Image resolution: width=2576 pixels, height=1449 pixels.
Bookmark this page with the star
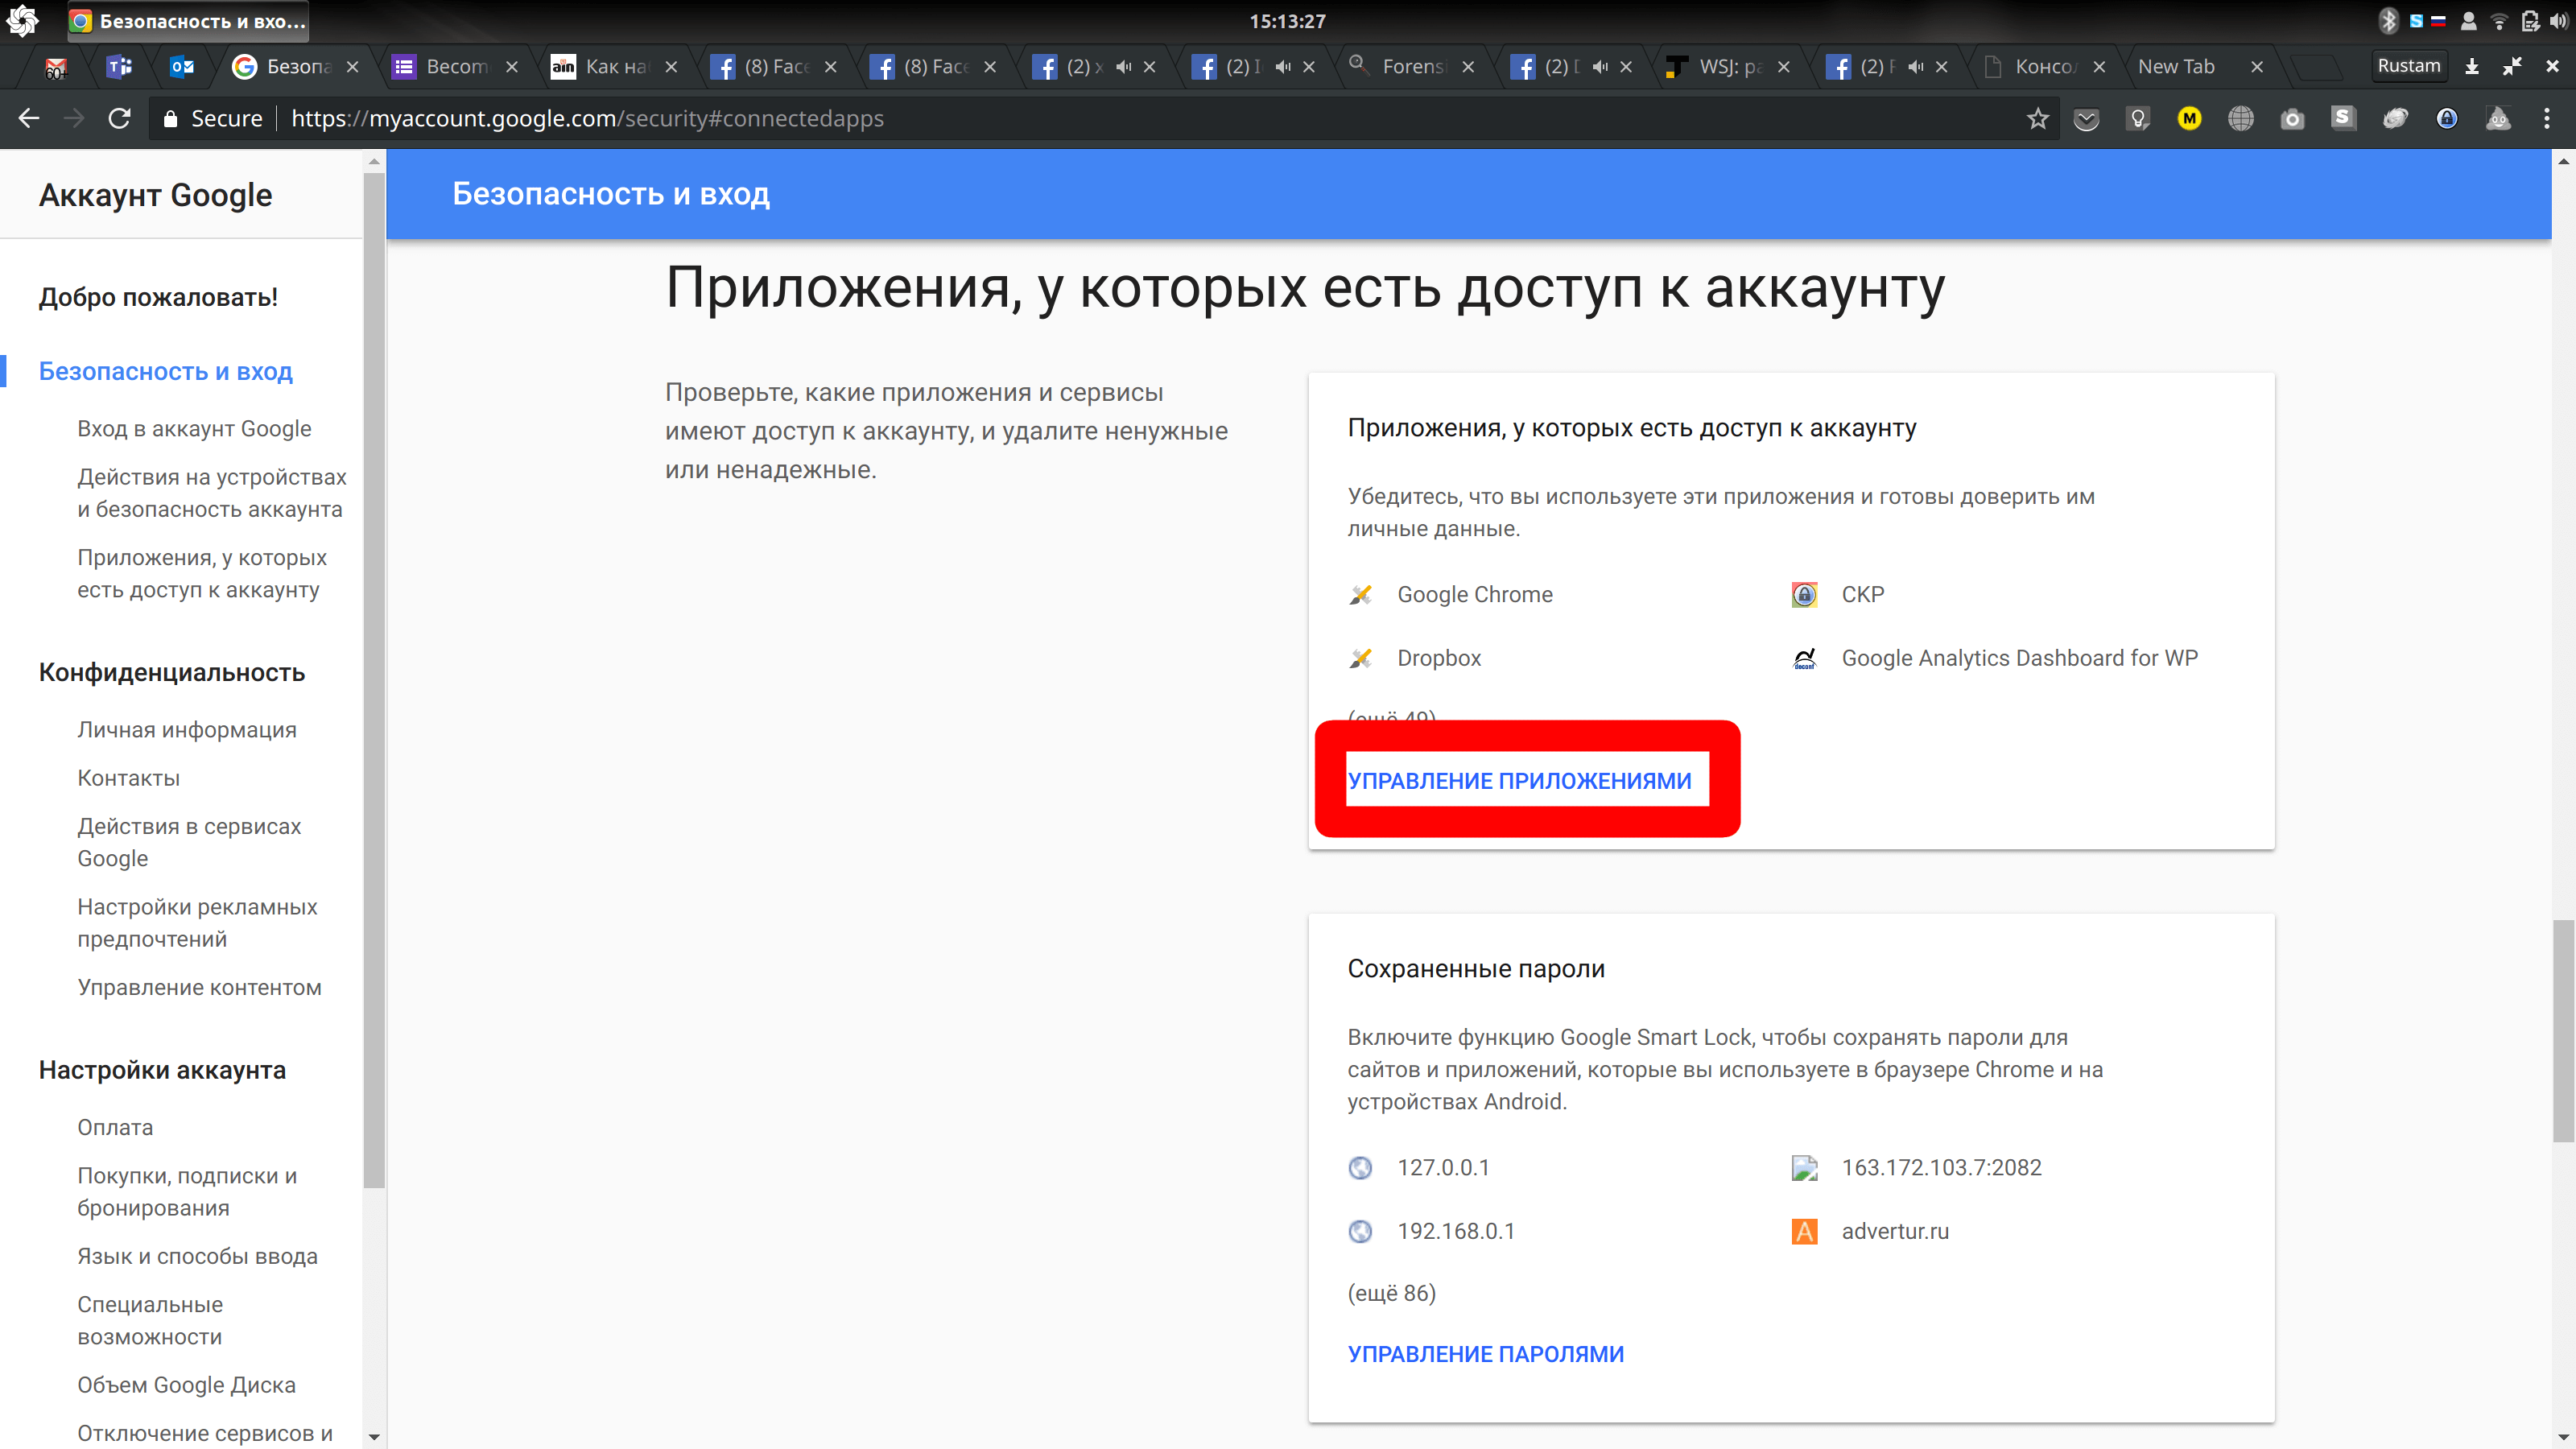(2037, 119)
